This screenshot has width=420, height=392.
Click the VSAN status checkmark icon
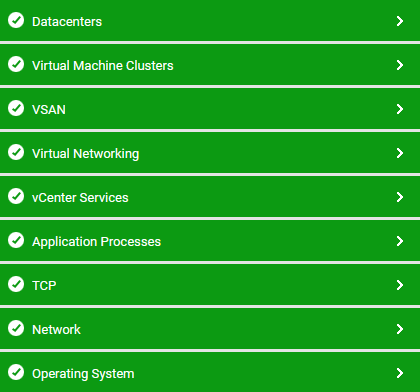point(16,108)
